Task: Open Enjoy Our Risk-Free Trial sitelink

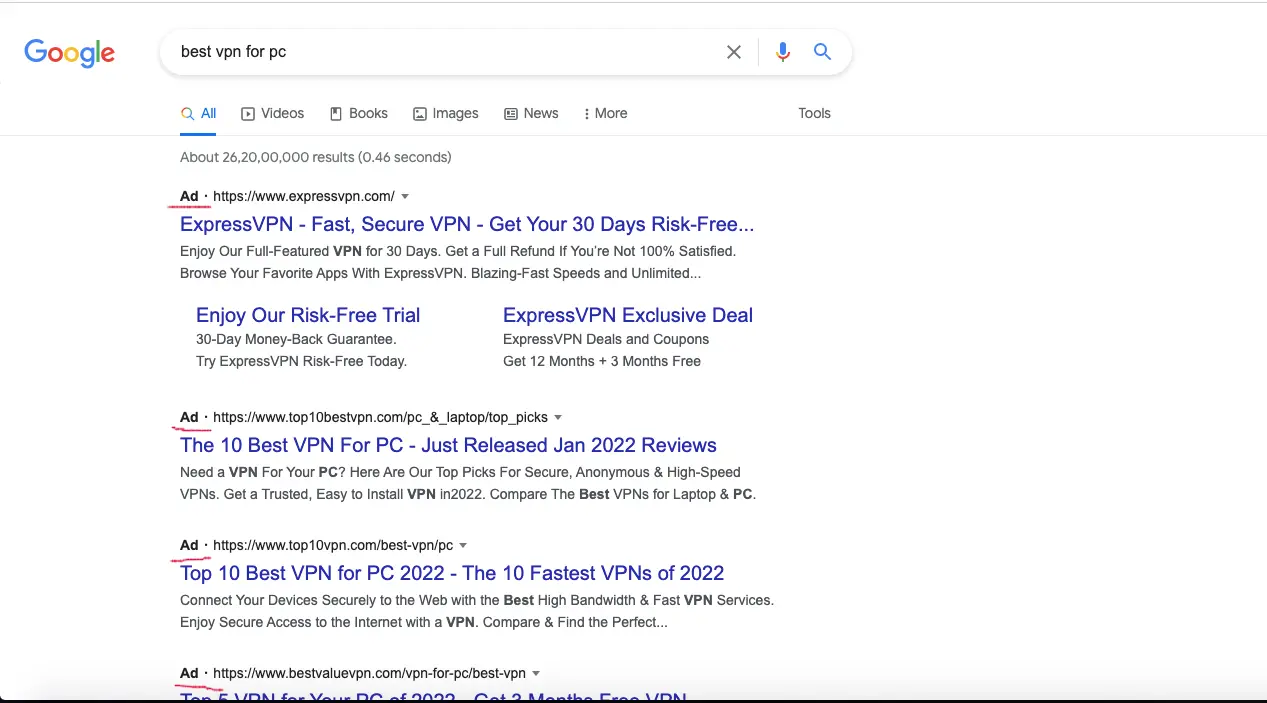Action: point(308,315)
